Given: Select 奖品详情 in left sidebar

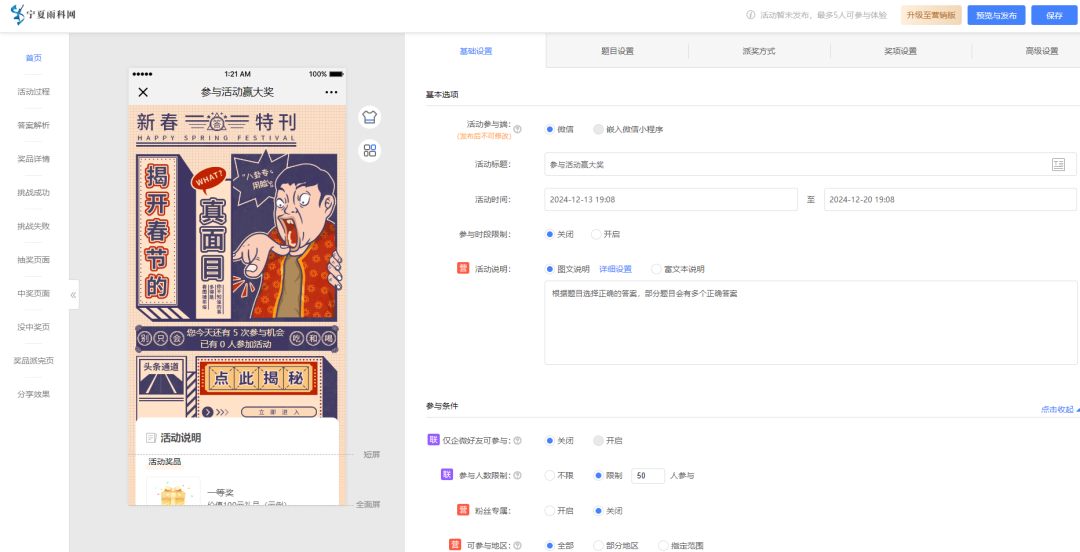Looking at the screenshot, I should click(34, 159).
